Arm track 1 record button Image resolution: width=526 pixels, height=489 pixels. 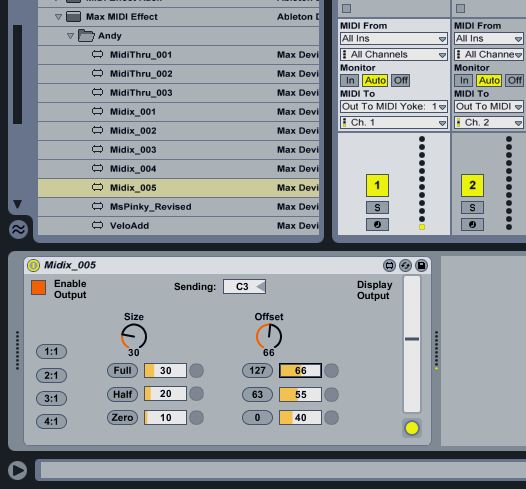click(x=377, y=225)
